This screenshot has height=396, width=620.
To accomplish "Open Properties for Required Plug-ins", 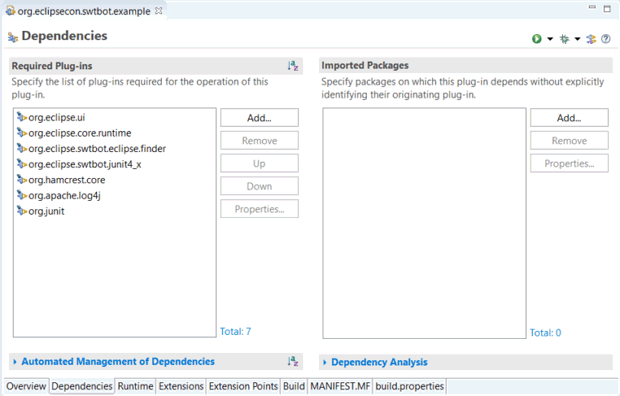I will click(259, 209).
